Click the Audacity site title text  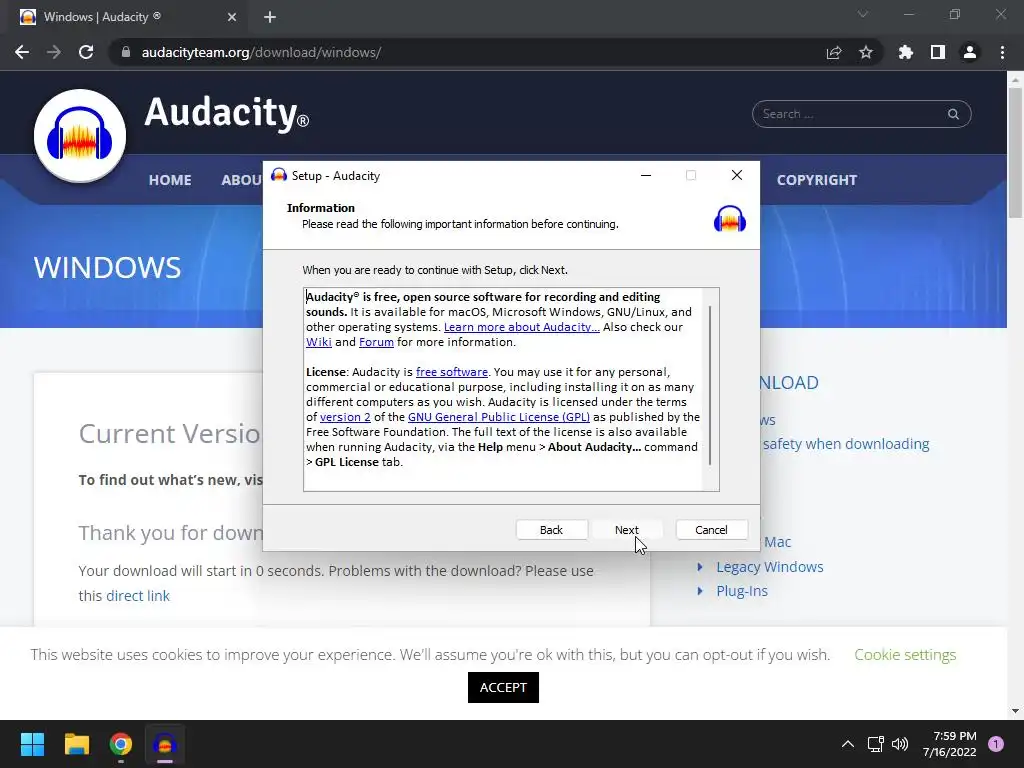(x=227, y=112)
